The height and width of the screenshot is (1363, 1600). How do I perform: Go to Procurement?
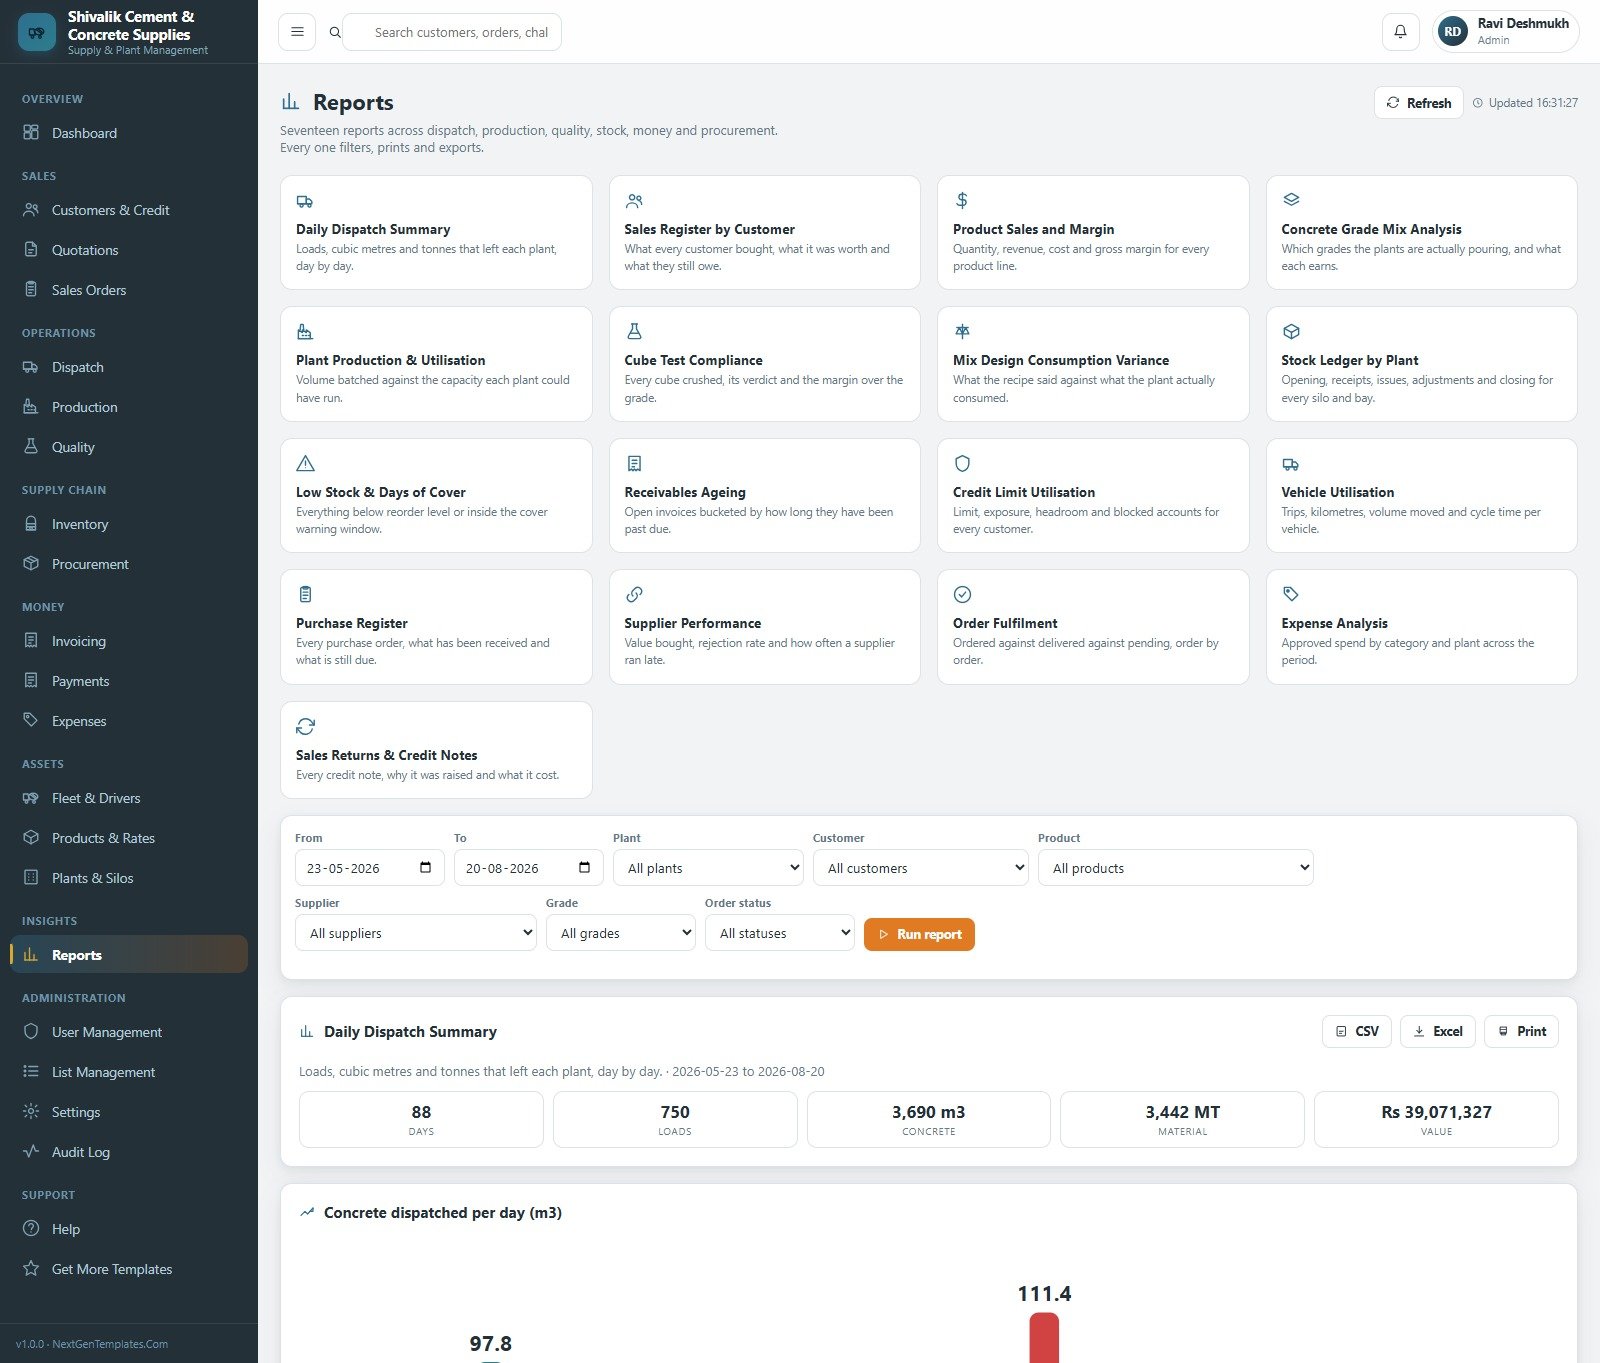[129, 564]
